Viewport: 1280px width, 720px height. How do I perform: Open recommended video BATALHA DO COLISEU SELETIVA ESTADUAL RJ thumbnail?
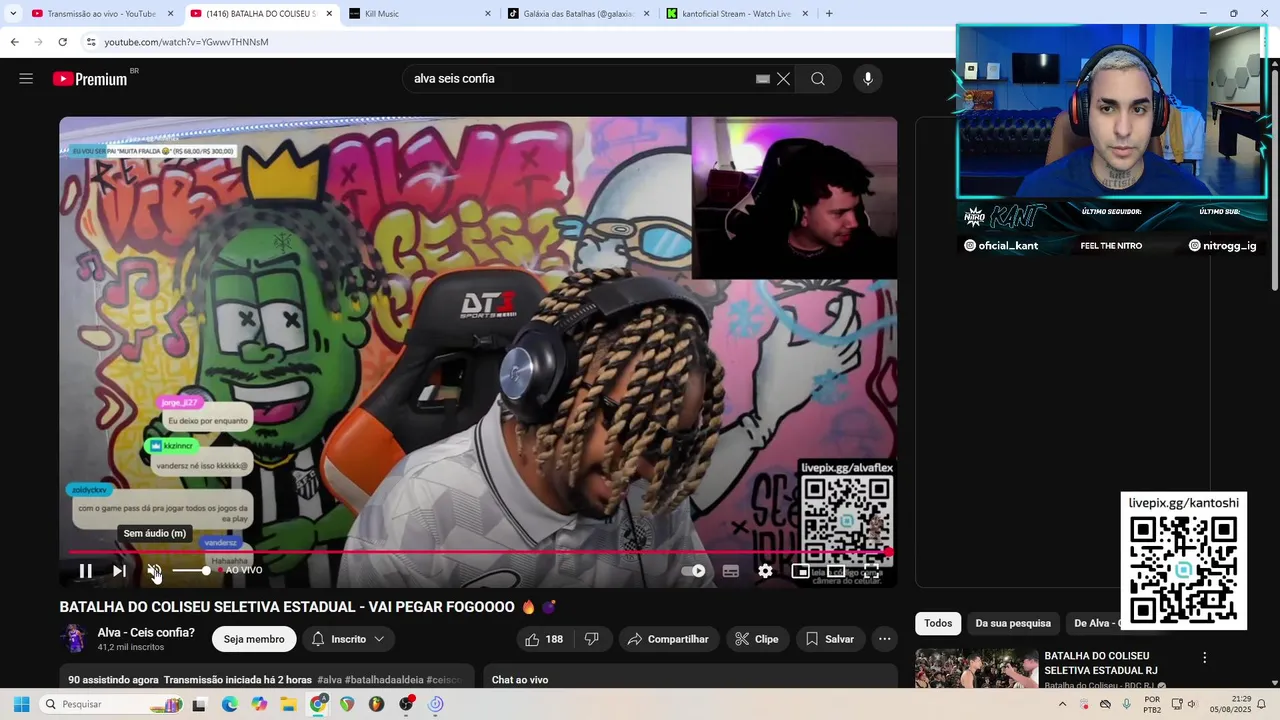click(x=976, y=668)
